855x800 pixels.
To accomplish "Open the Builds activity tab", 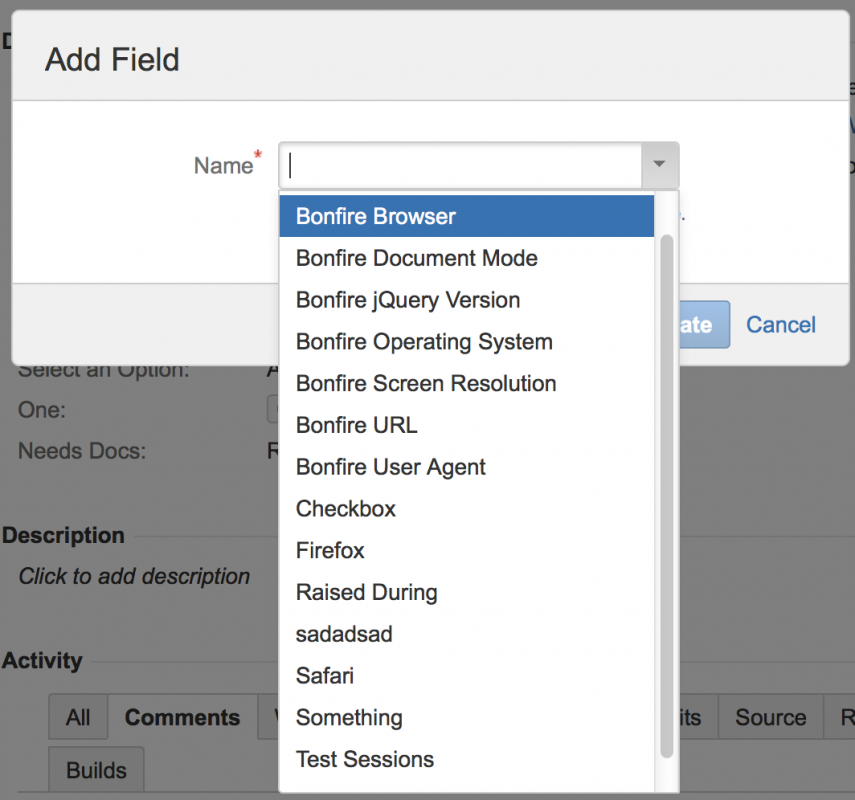I will (x=96, y=771).
